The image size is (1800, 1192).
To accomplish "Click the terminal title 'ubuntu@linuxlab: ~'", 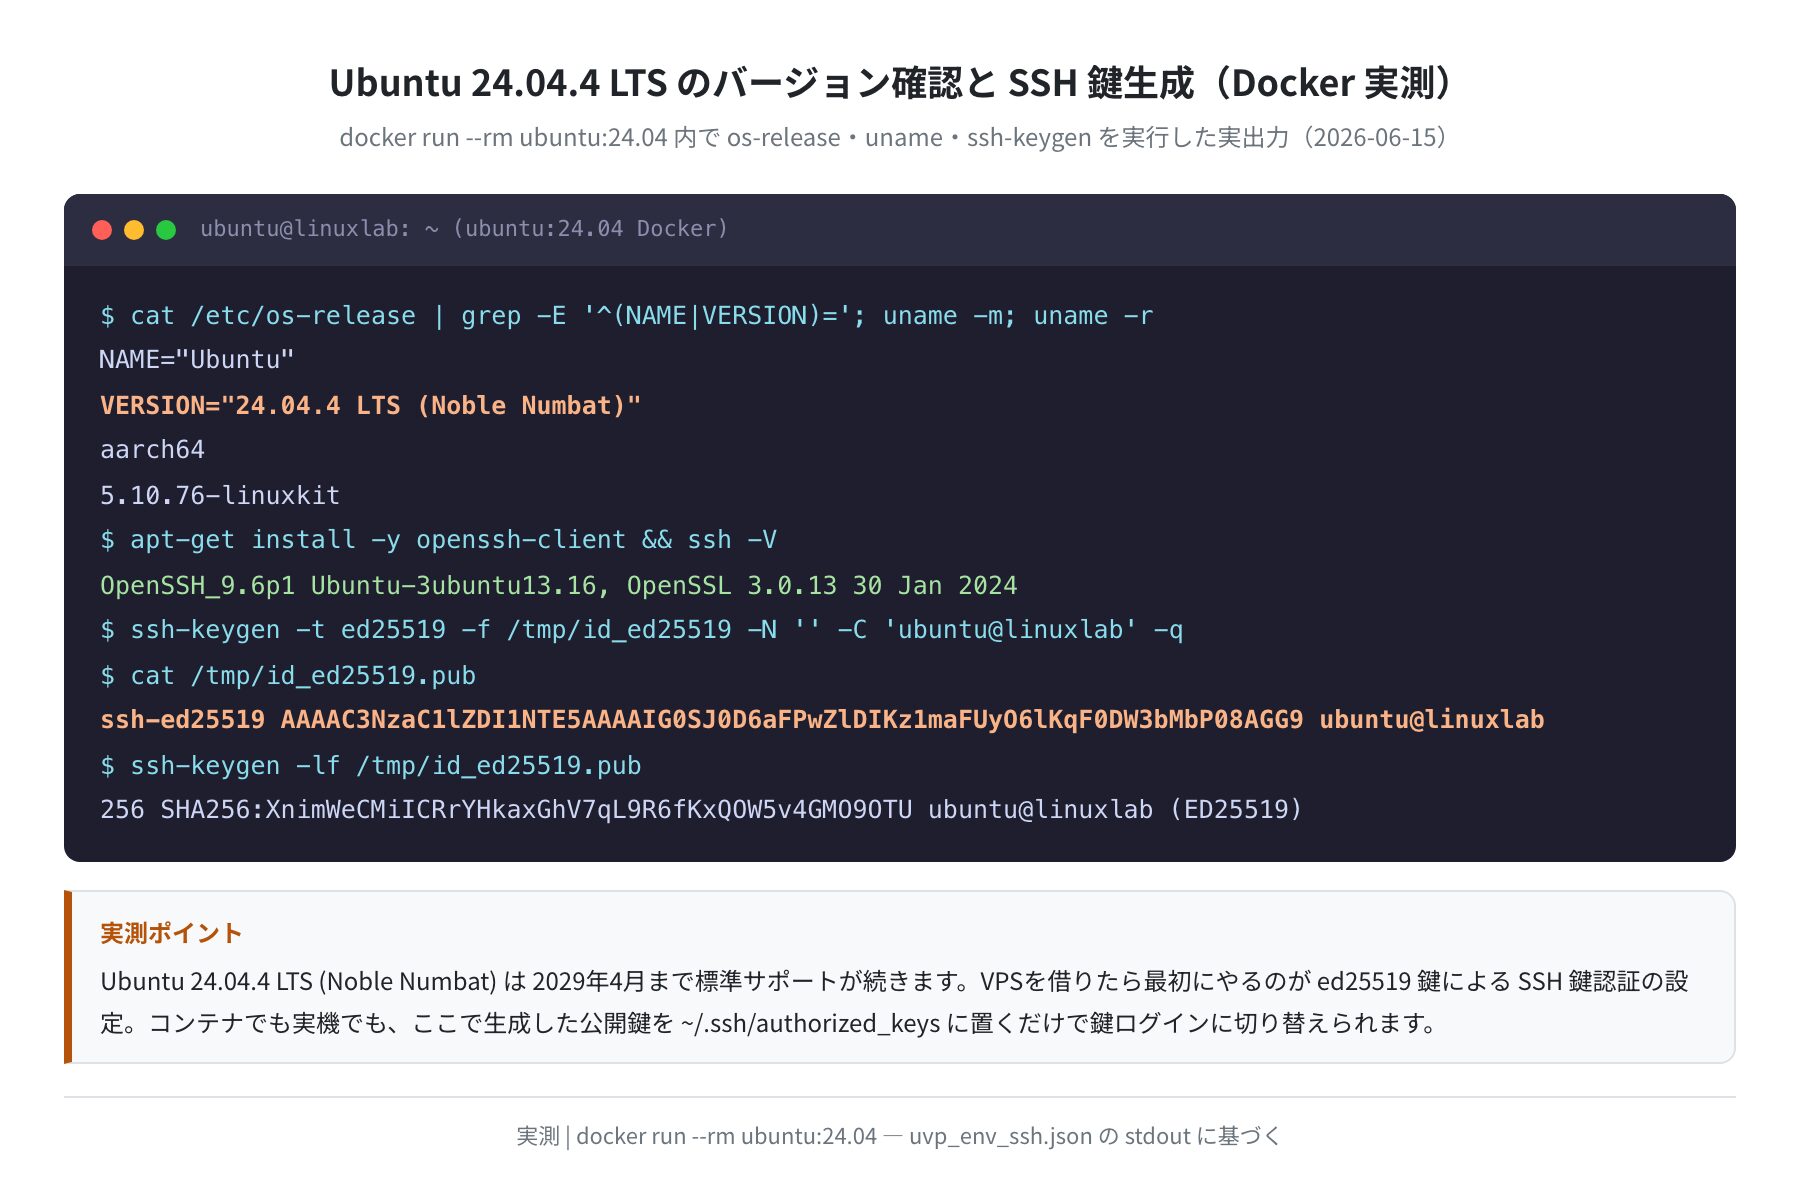I will pos(464,229).
